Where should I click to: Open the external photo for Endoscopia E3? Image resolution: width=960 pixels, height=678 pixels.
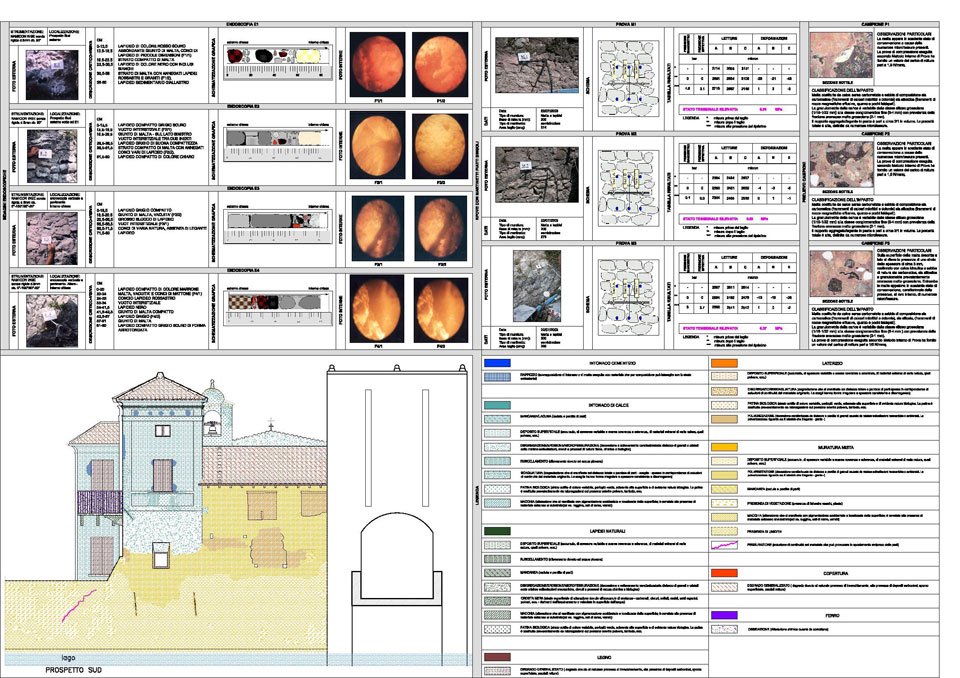click(52, 238)
